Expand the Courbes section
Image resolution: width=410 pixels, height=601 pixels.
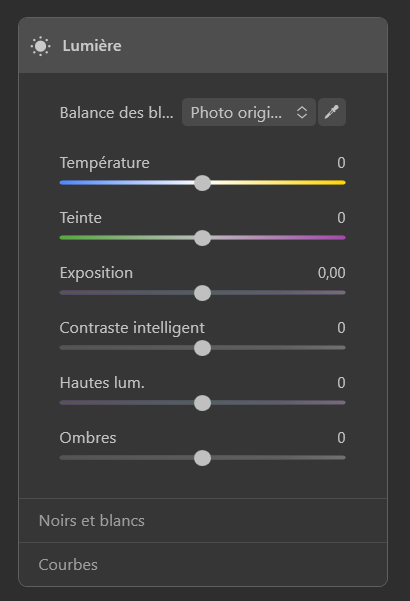click(x=203, y=565)
